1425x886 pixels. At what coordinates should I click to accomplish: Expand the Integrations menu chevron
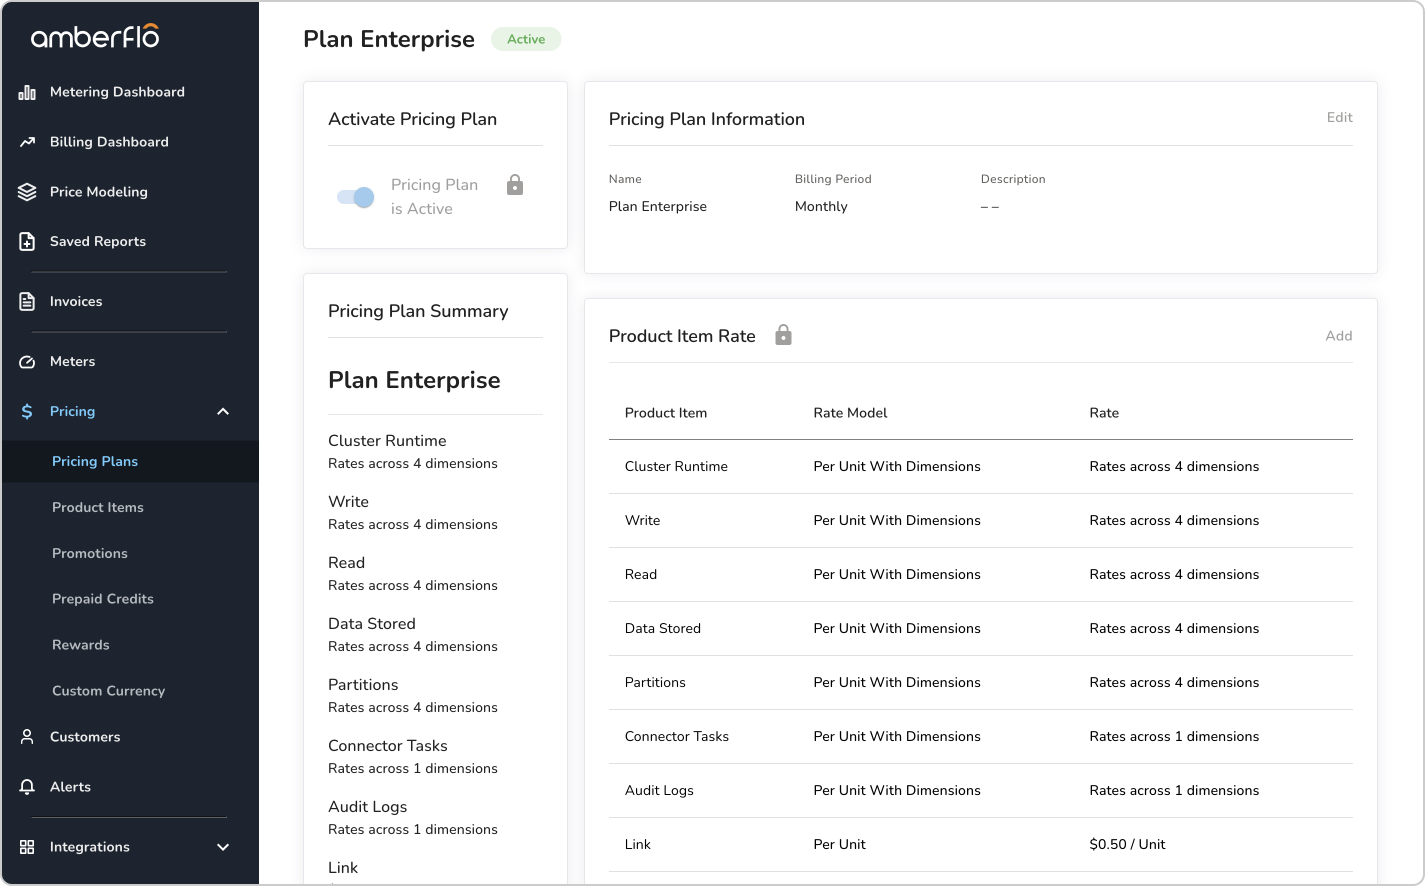pos(223,847)
